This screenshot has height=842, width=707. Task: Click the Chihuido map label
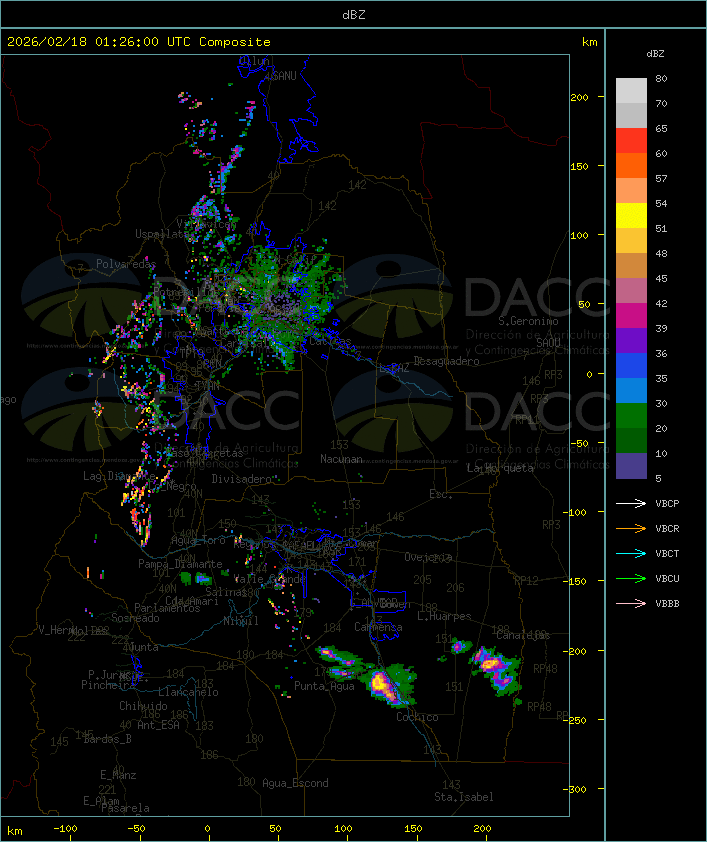[x=143, y=706]
